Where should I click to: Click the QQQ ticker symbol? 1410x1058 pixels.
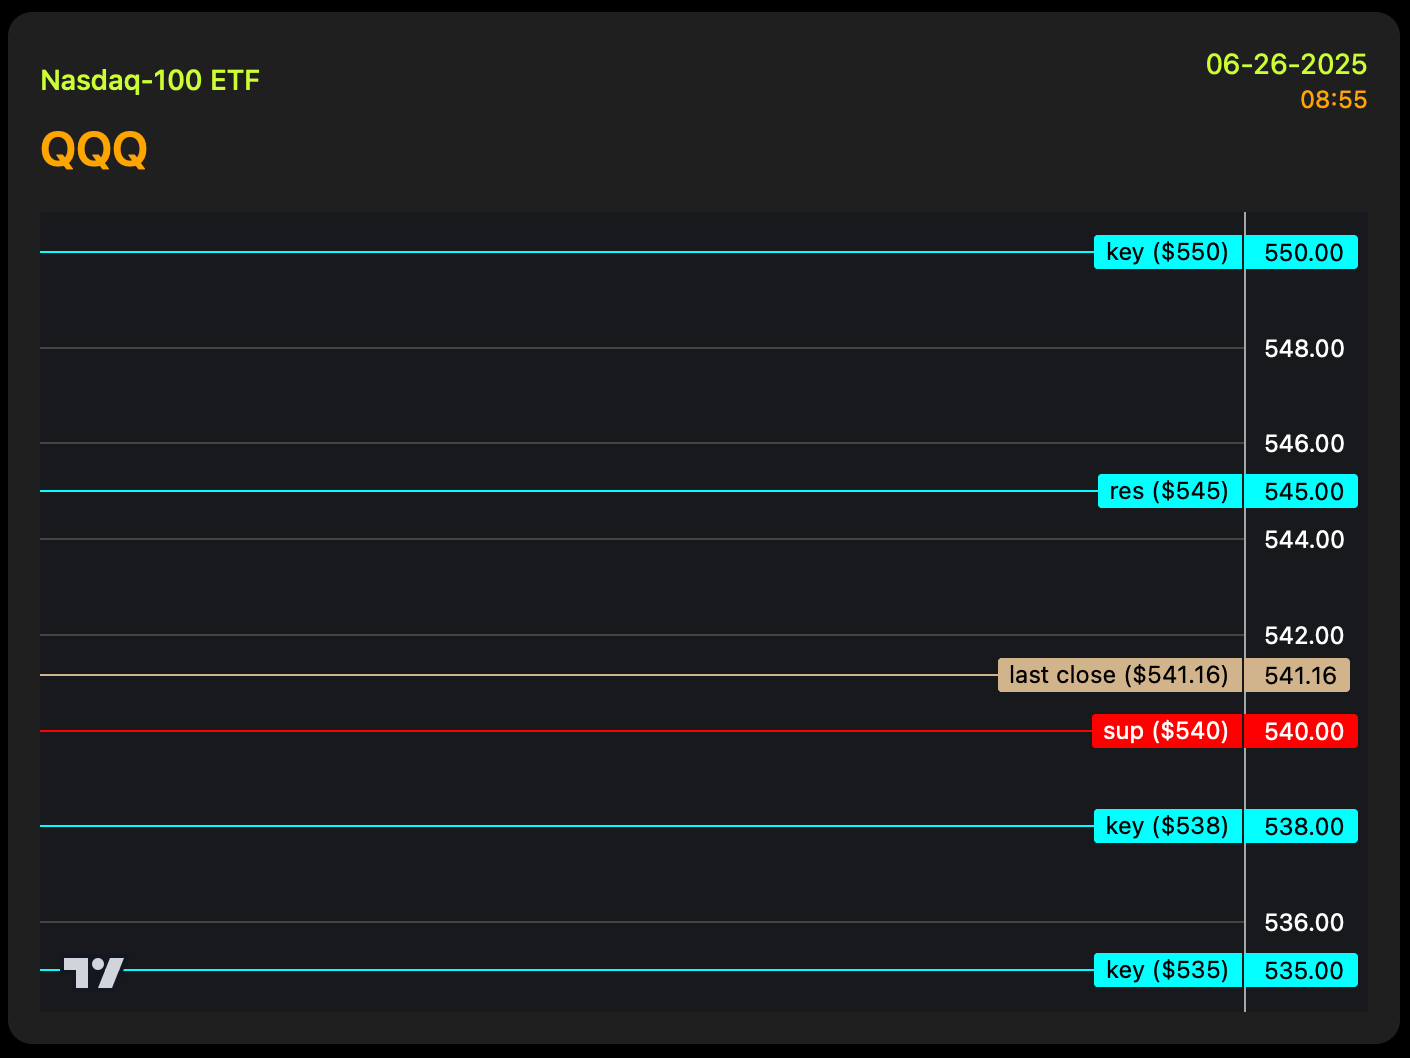click(x=94, y=150)
